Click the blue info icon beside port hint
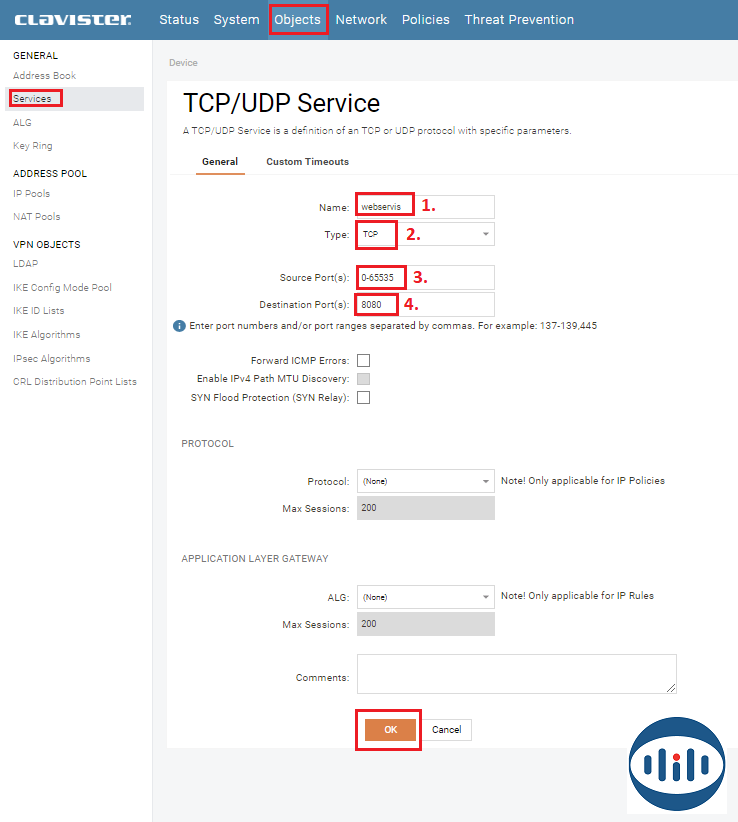Viewport: 738px width, 822px height. tap(179, 326)
